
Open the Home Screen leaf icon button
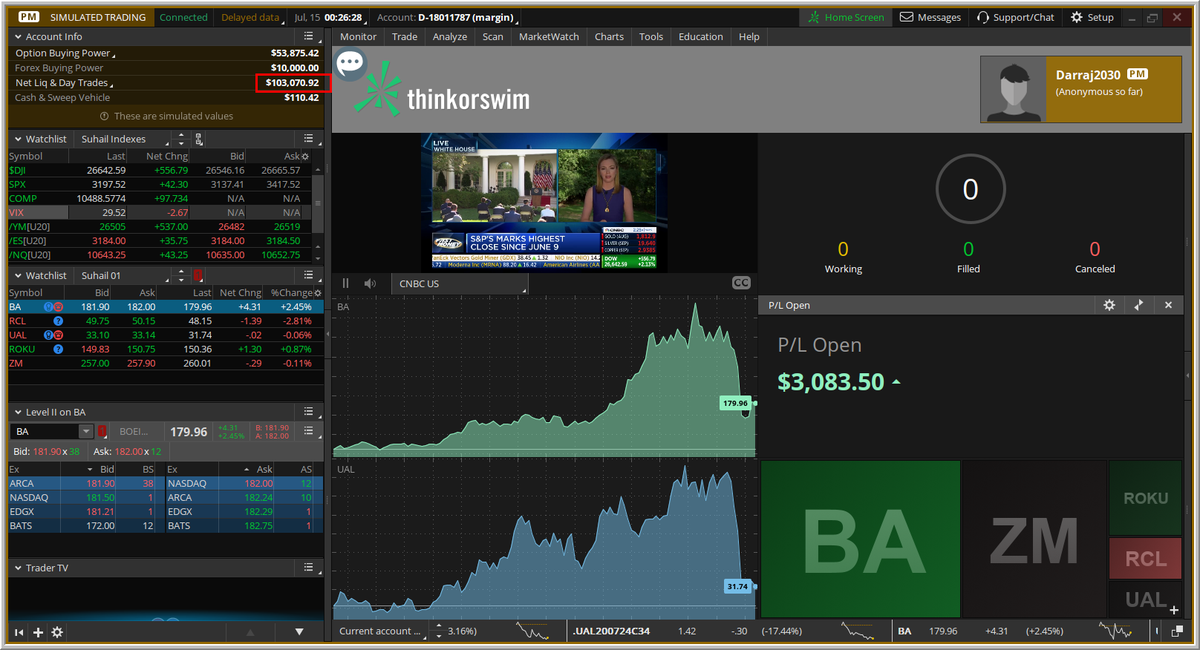(846, 17)
